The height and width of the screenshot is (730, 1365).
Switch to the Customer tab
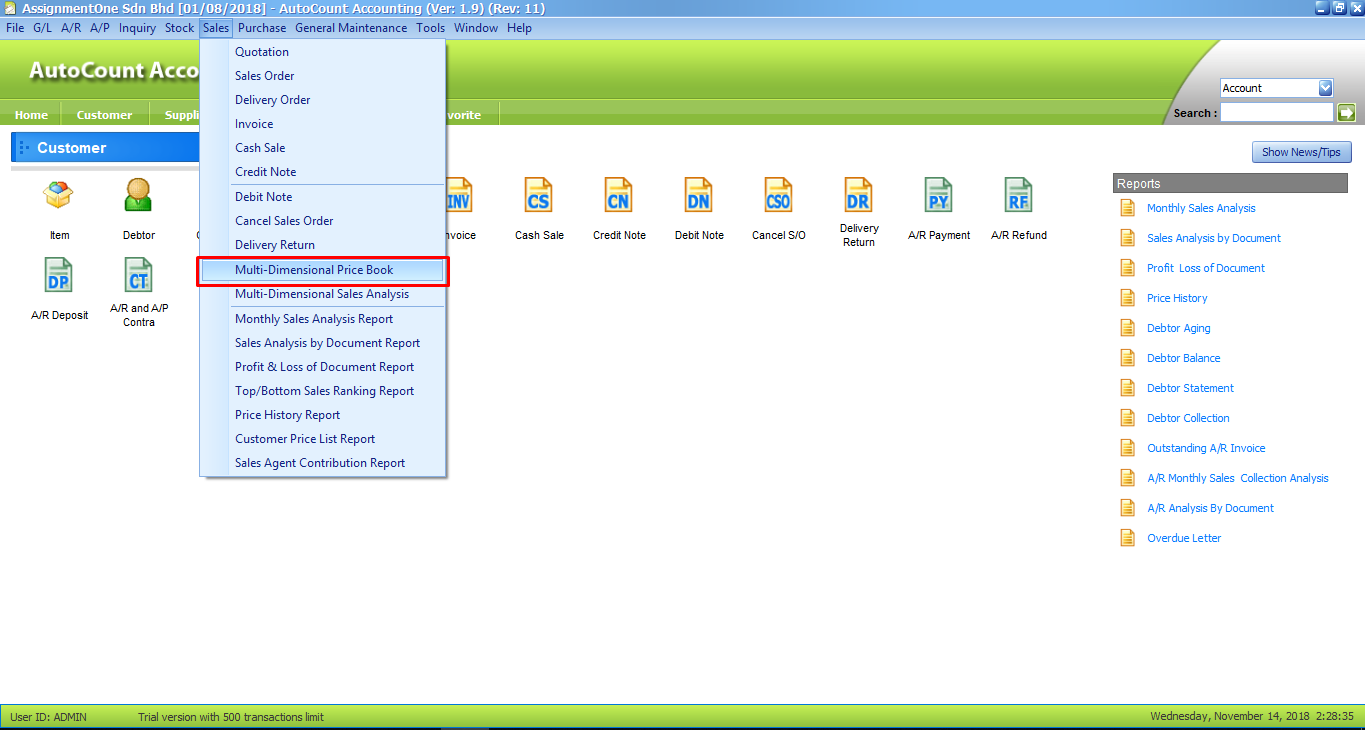pyautogui.click(x=105, y=114)
